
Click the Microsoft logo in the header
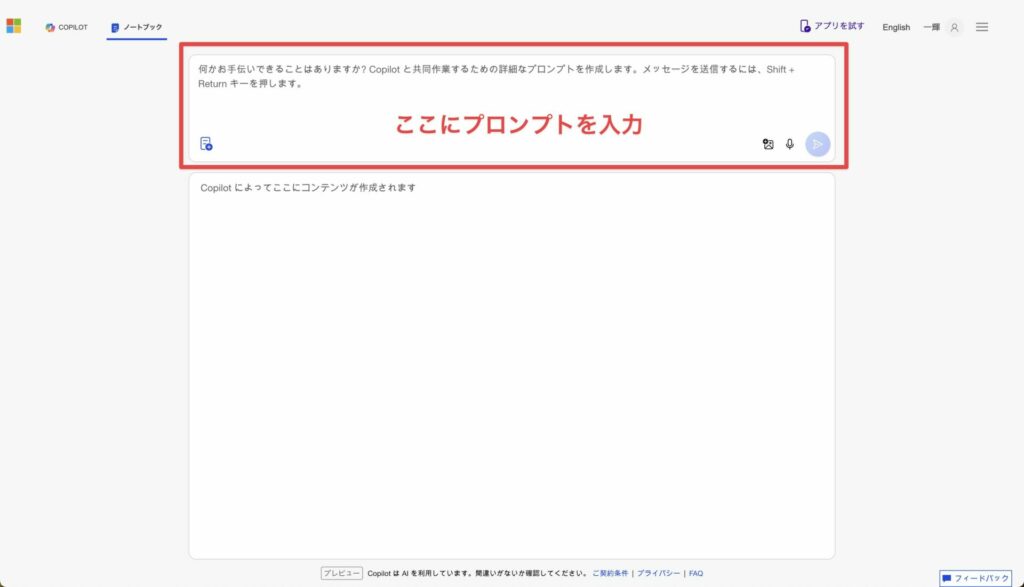point(13,26)
